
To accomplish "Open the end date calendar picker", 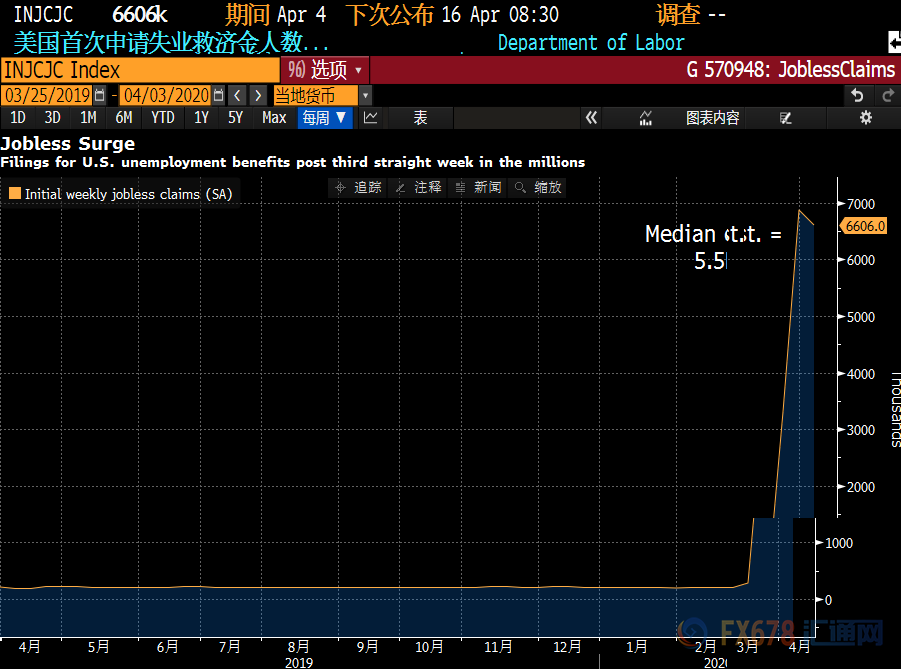I will (217, 95).
